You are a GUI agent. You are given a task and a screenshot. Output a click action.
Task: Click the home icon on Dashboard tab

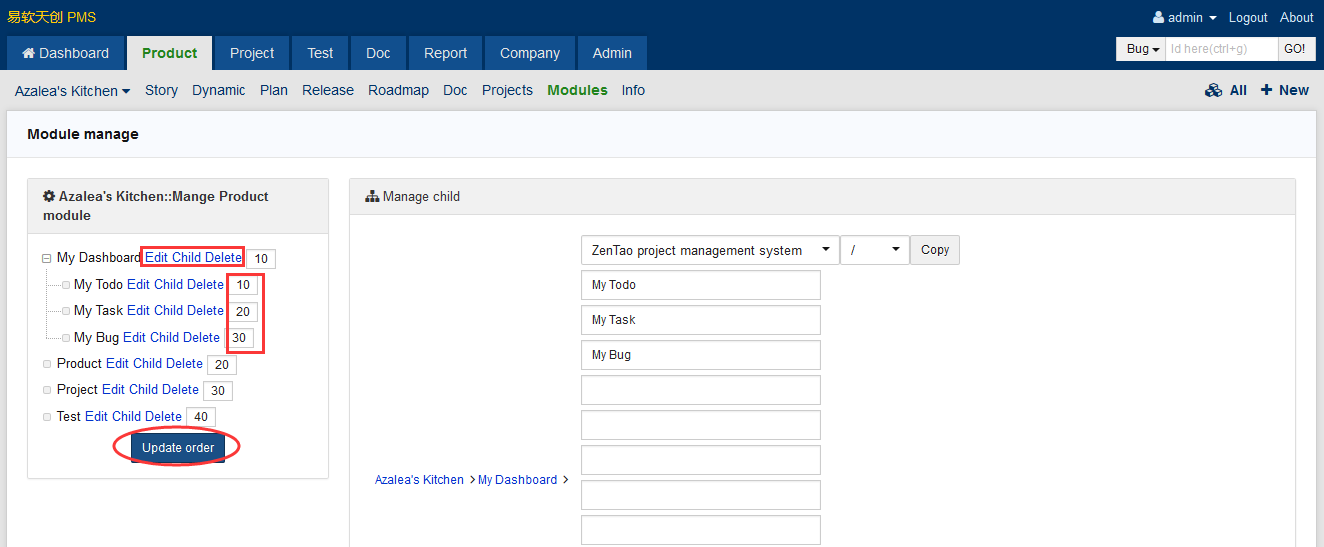(x=28, y=53)
